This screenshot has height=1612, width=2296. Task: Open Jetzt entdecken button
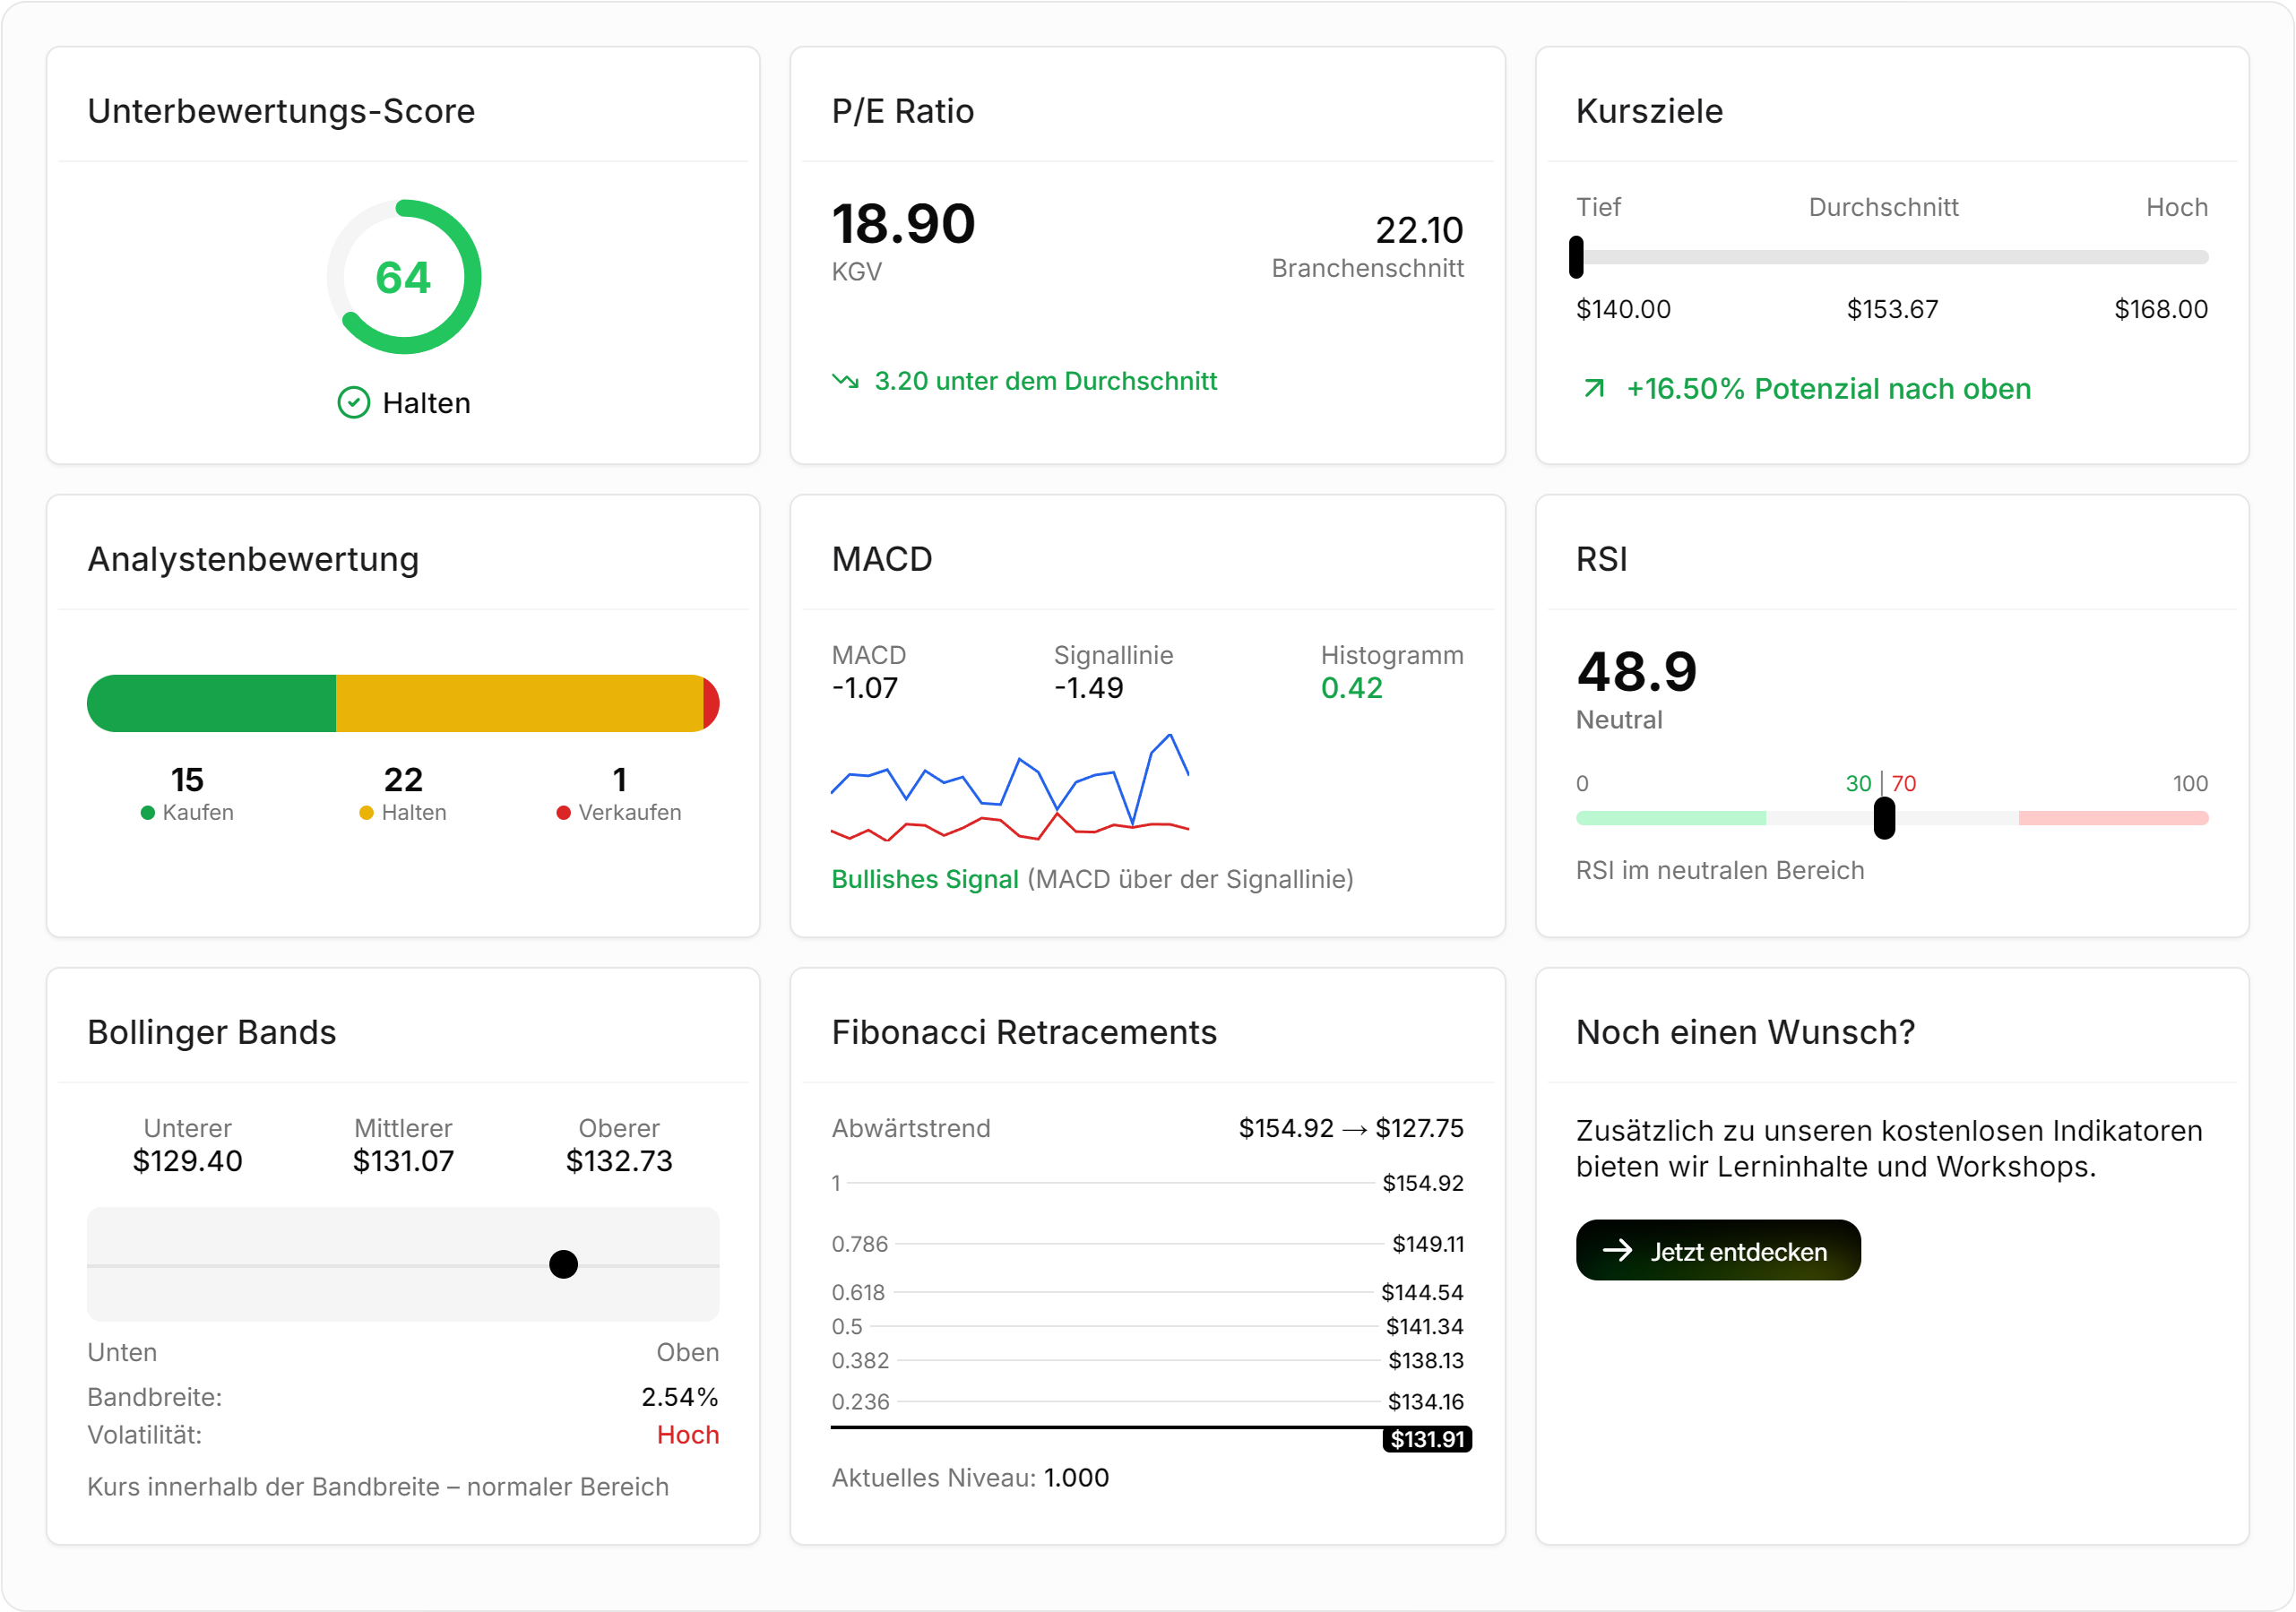[1717, 1250]
